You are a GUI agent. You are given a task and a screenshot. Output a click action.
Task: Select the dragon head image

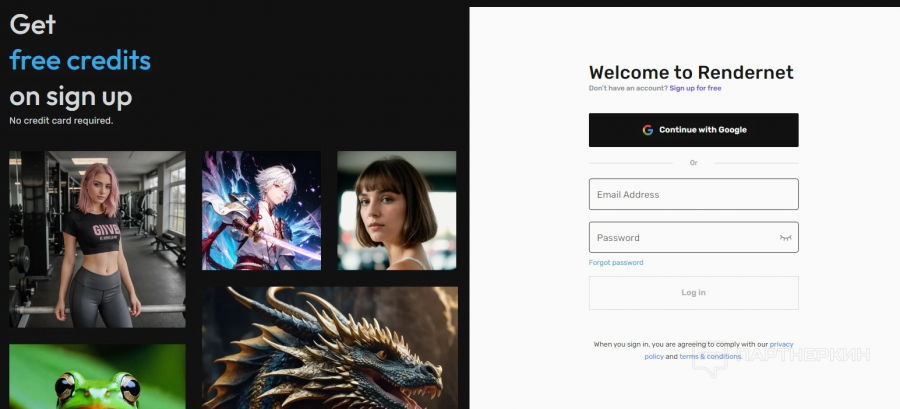coord(330,348)
